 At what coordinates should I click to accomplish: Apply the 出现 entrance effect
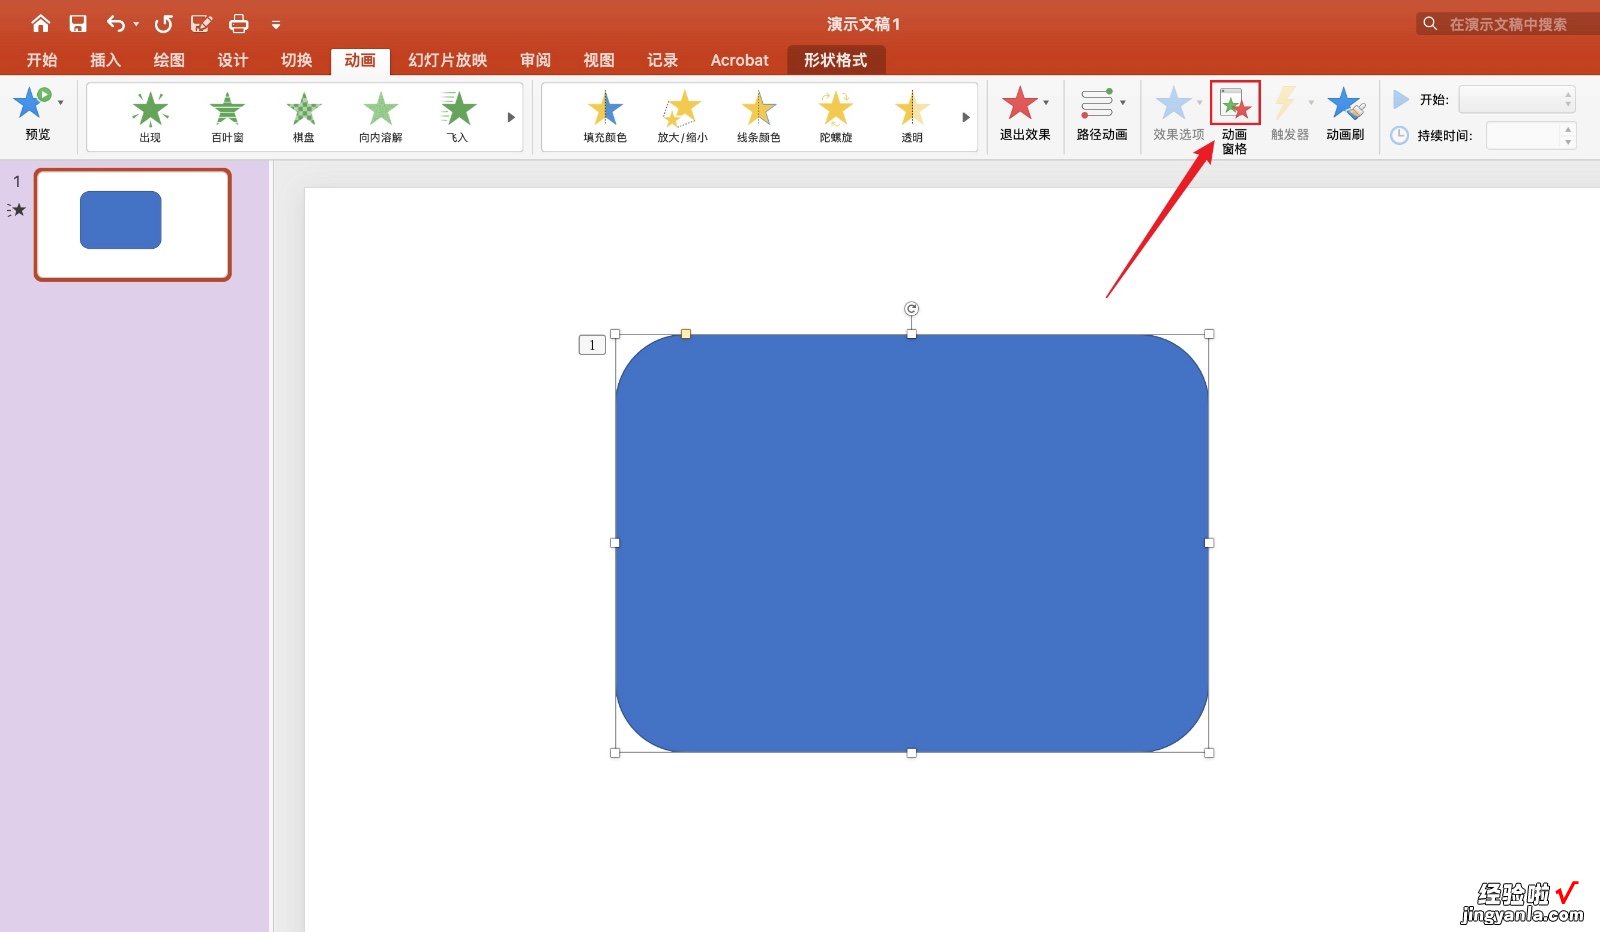pyautogui.click(x=150, y=116)
